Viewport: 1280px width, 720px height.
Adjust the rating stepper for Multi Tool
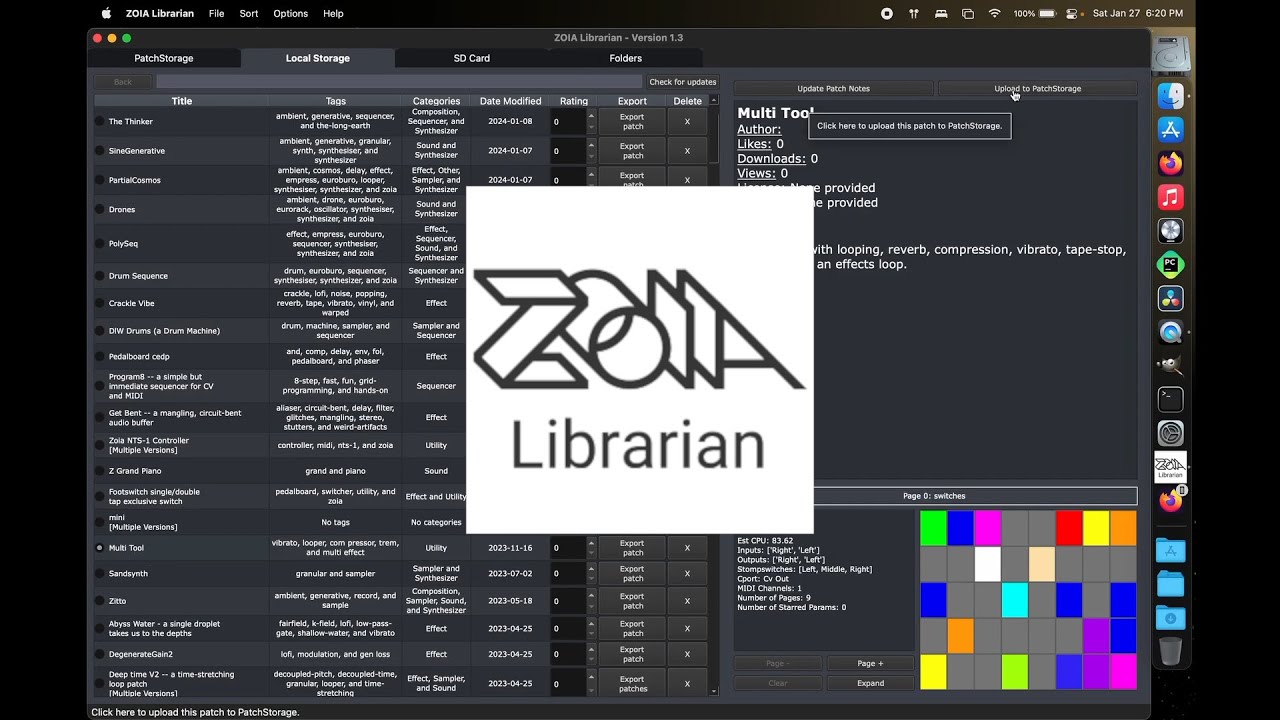coord(590,548)
